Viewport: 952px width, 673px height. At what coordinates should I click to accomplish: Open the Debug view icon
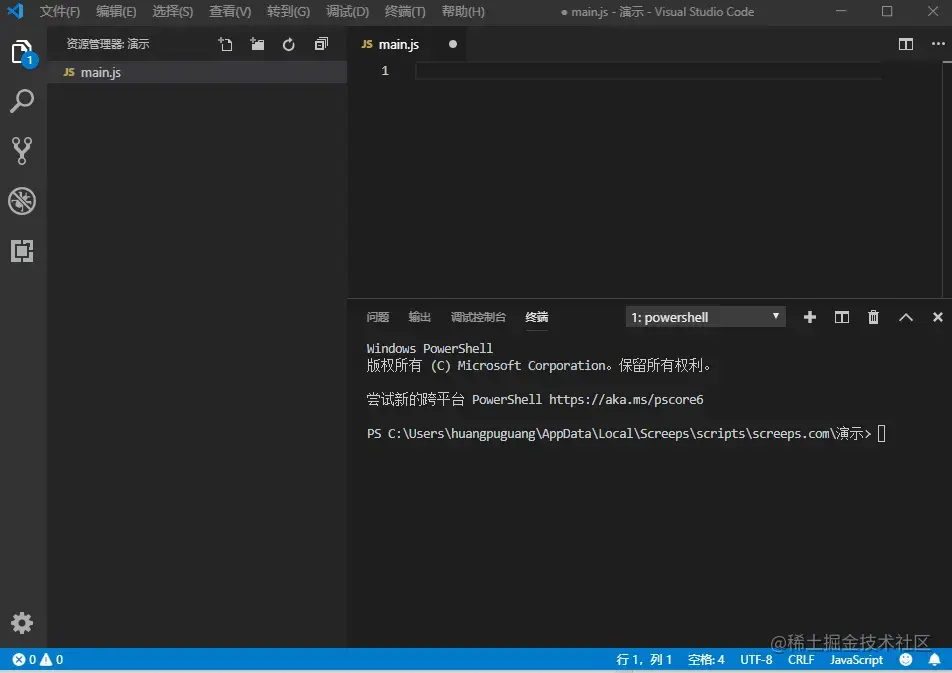(x=22, y=201)
